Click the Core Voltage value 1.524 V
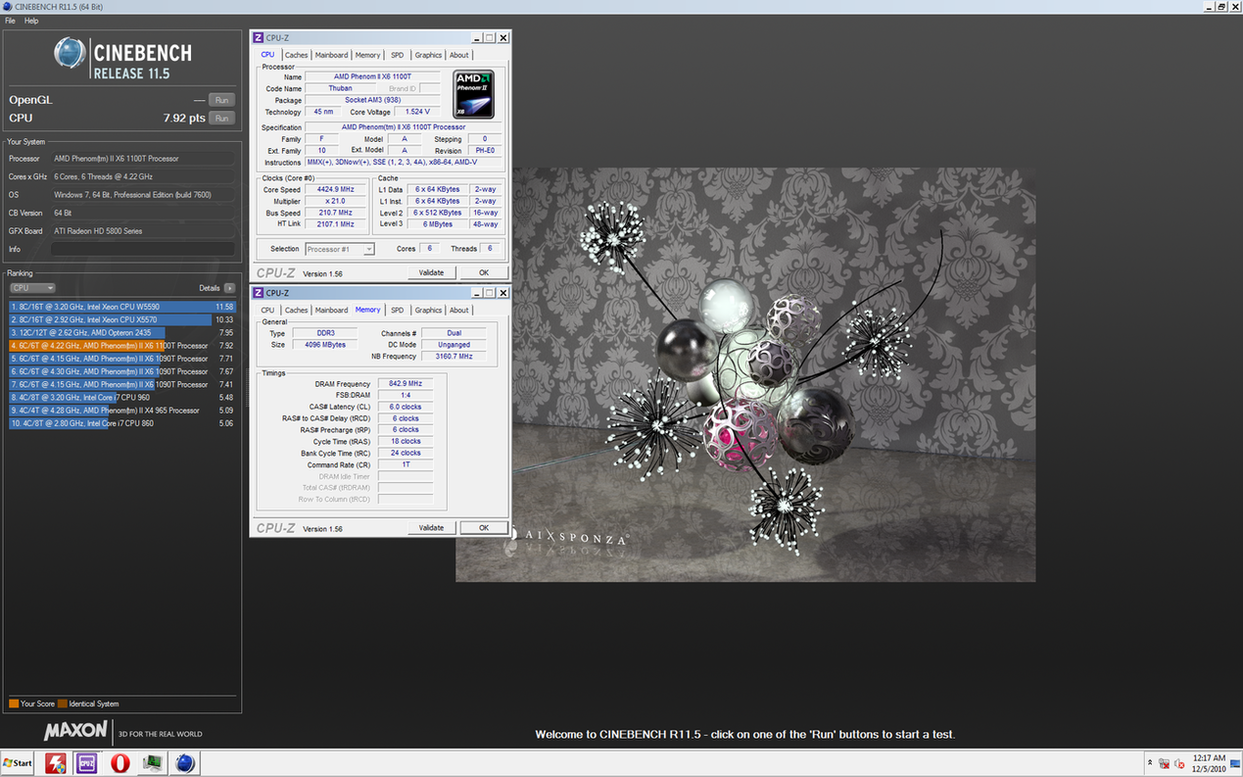This screenshot has width=1243, height=777. click(418, 112)
